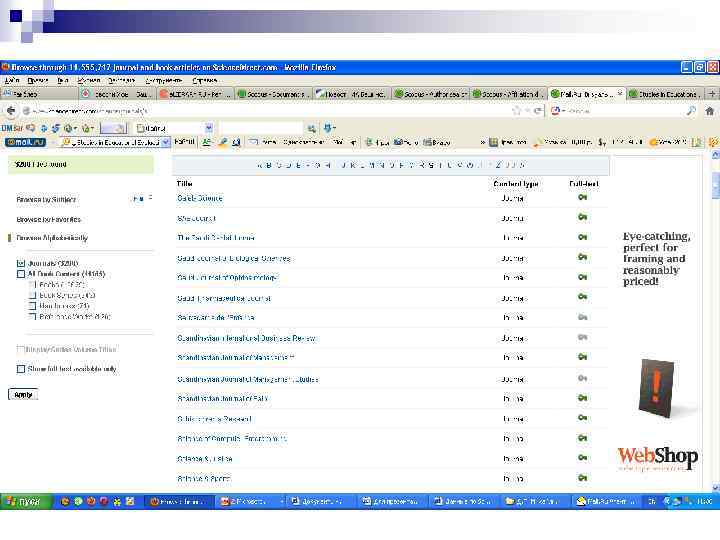Select Browse Alphabetically
Viewport: 720px width, 540px height.
coord(52,238)
